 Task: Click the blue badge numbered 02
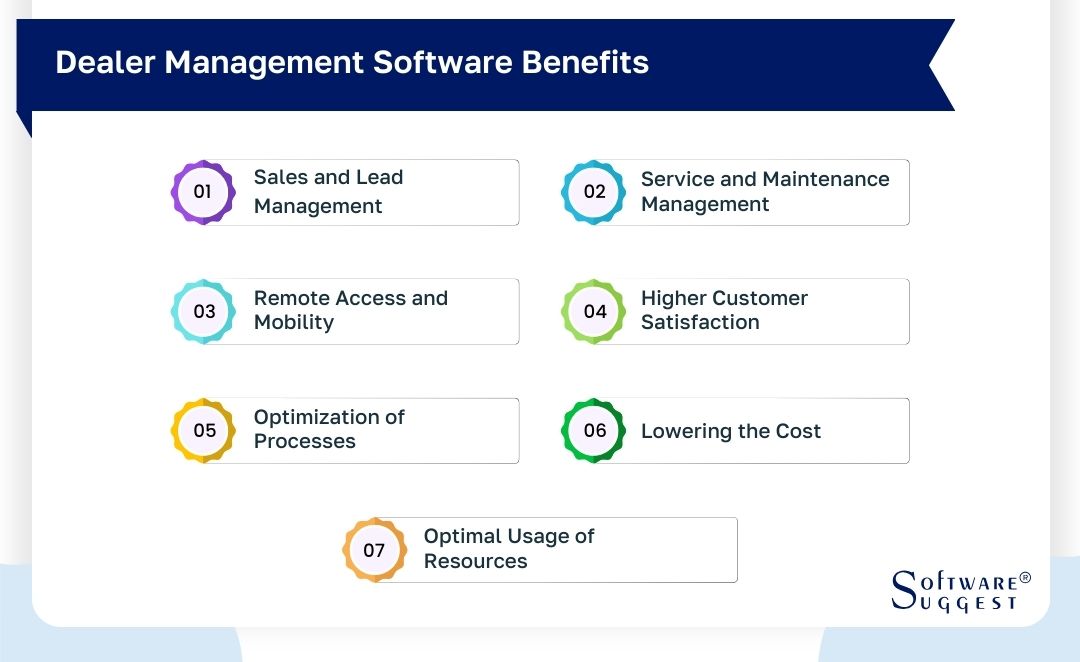tap(594, 191)
